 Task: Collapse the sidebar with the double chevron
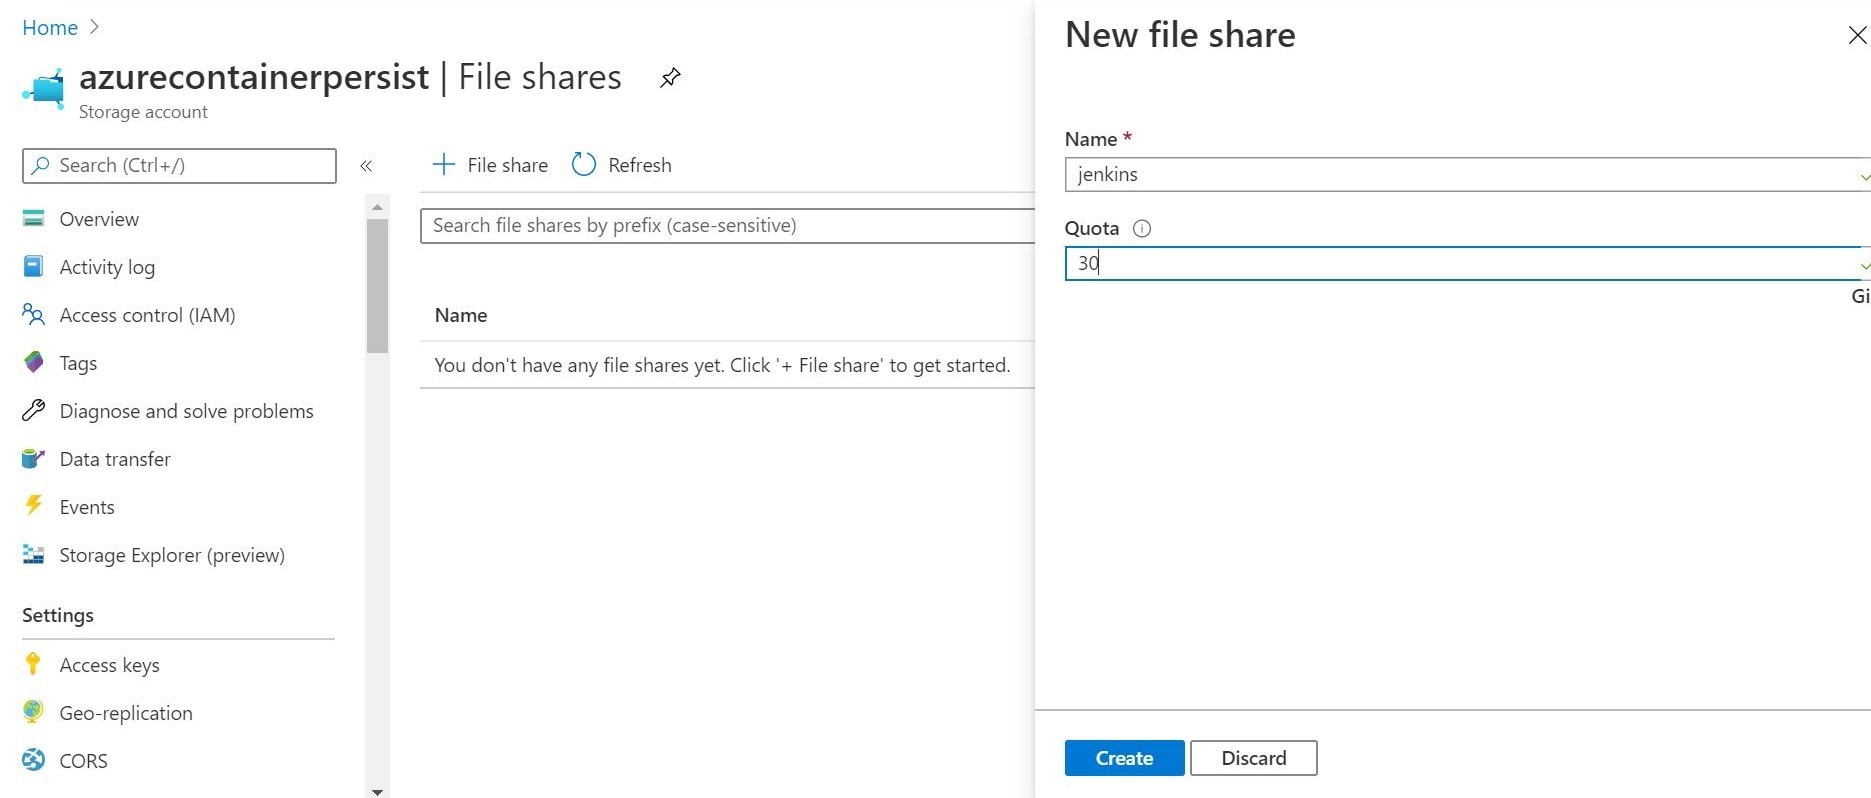coord(366,166)
